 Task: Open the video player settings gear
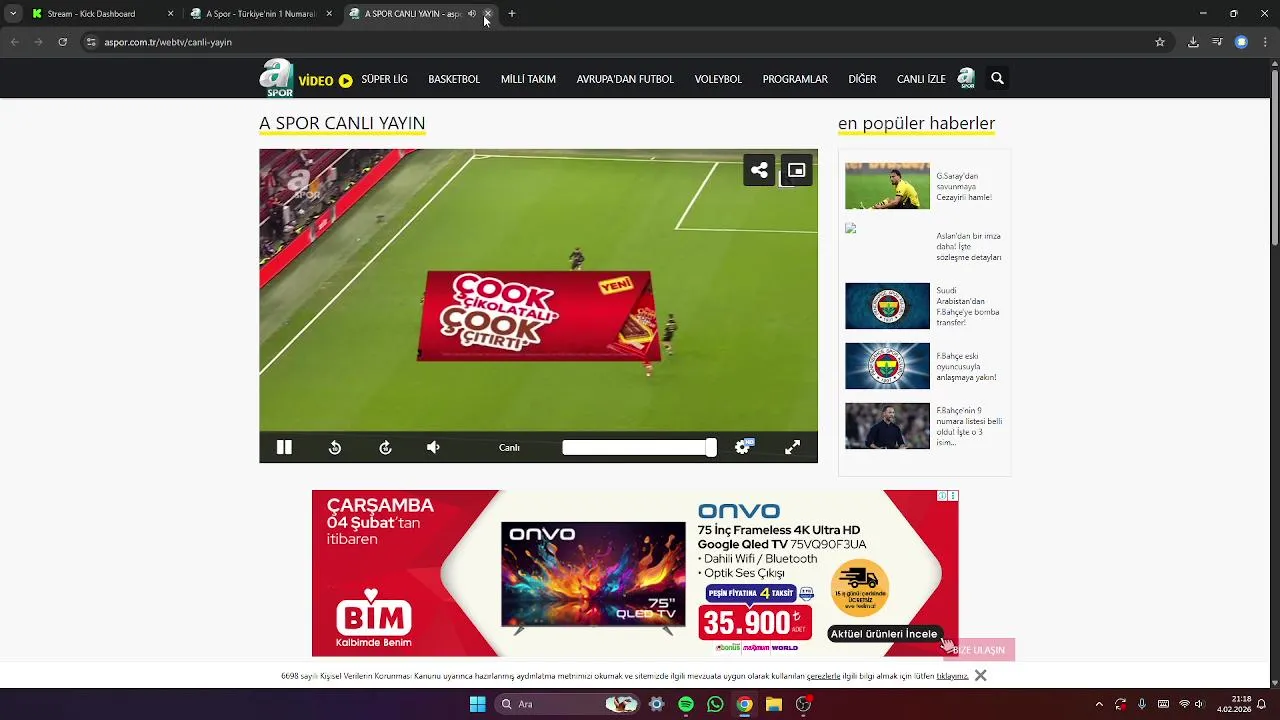pos(743,447)
